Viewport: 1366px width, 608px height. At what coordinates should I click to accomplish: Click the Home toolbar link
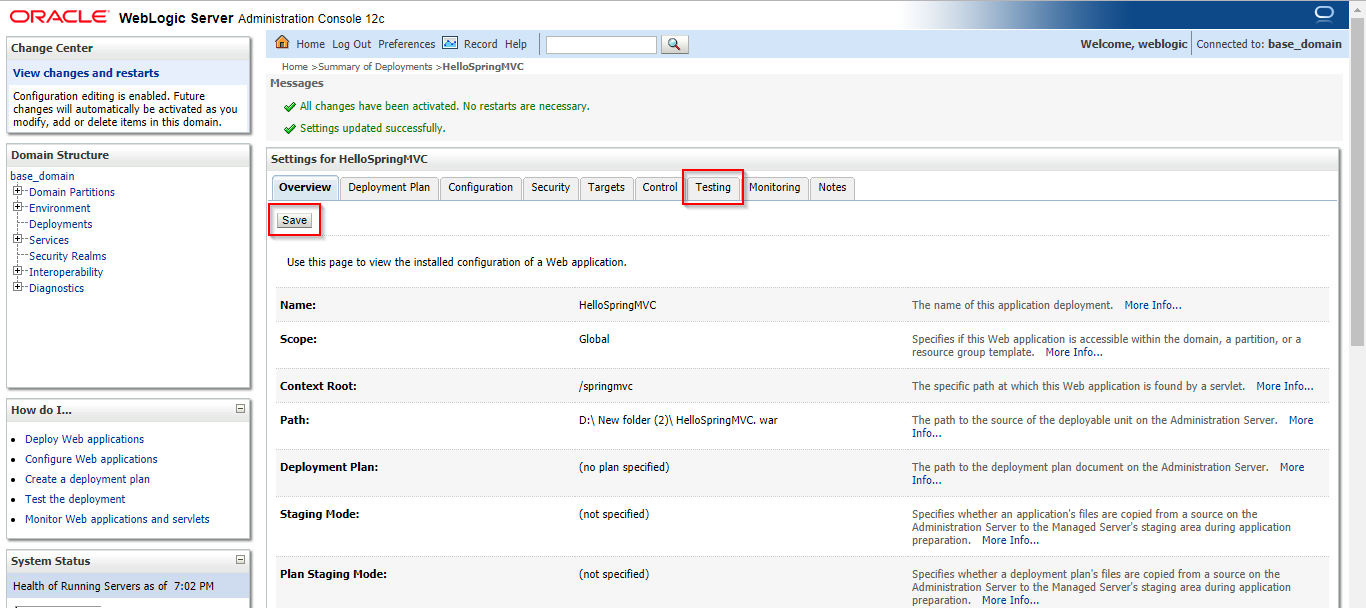310,44
